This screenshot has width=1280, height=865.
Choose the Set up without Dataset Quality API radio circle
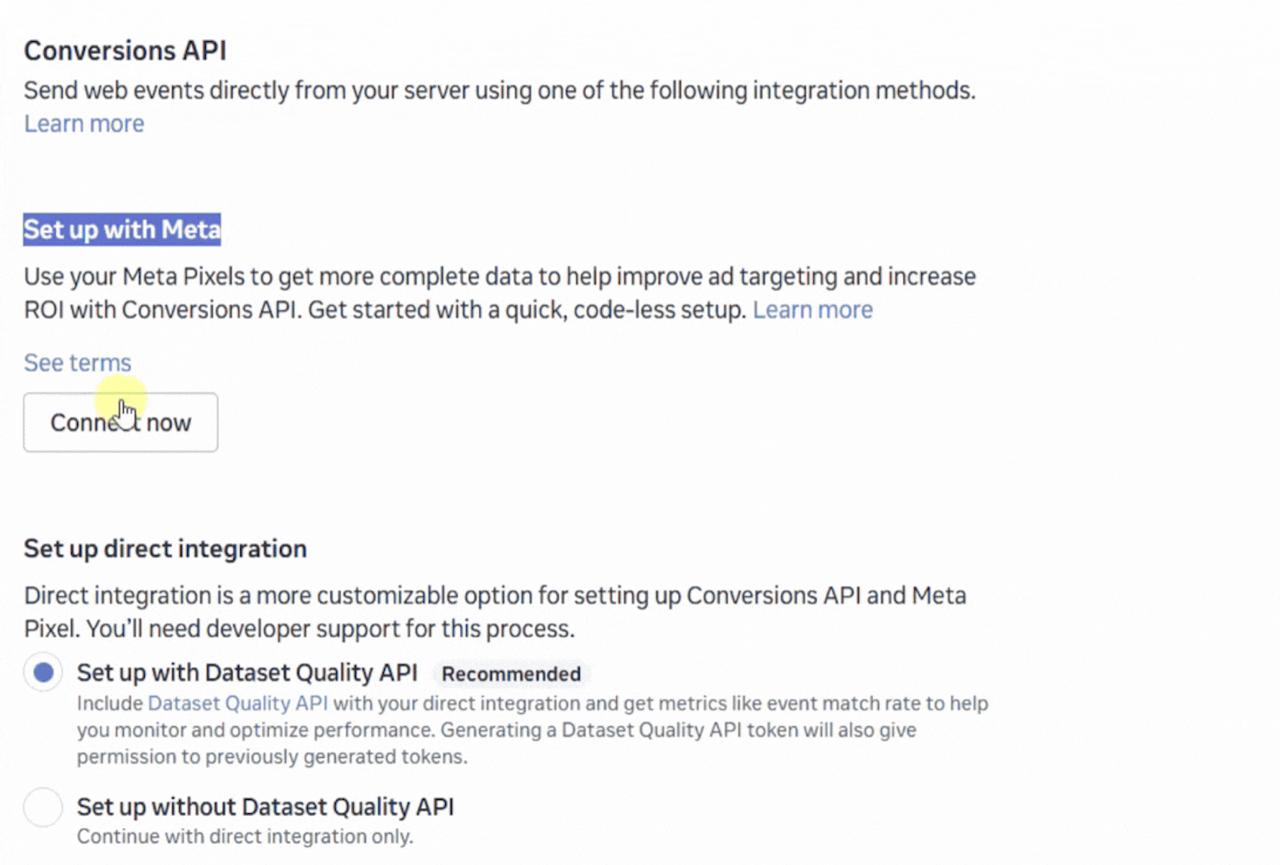tap(43, 807)
